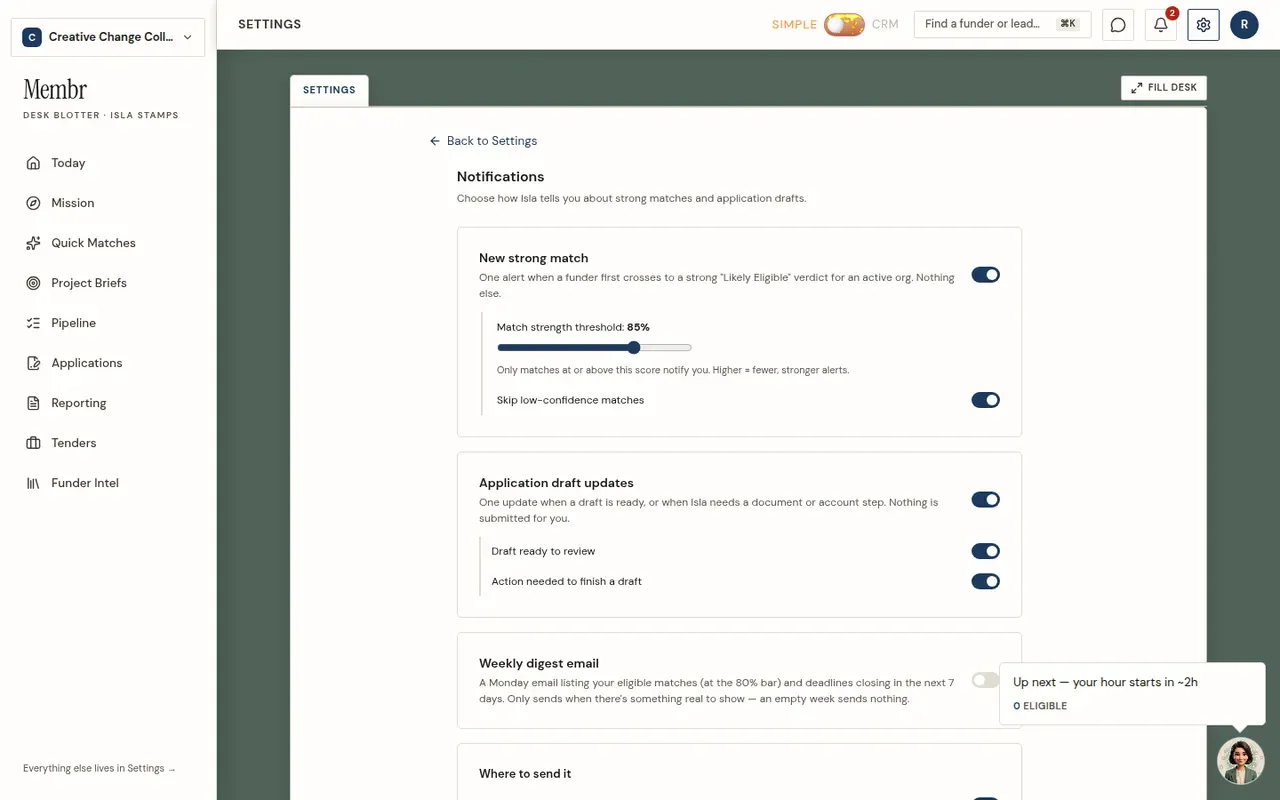Open notifications bell with badge

coord(1161,25)
